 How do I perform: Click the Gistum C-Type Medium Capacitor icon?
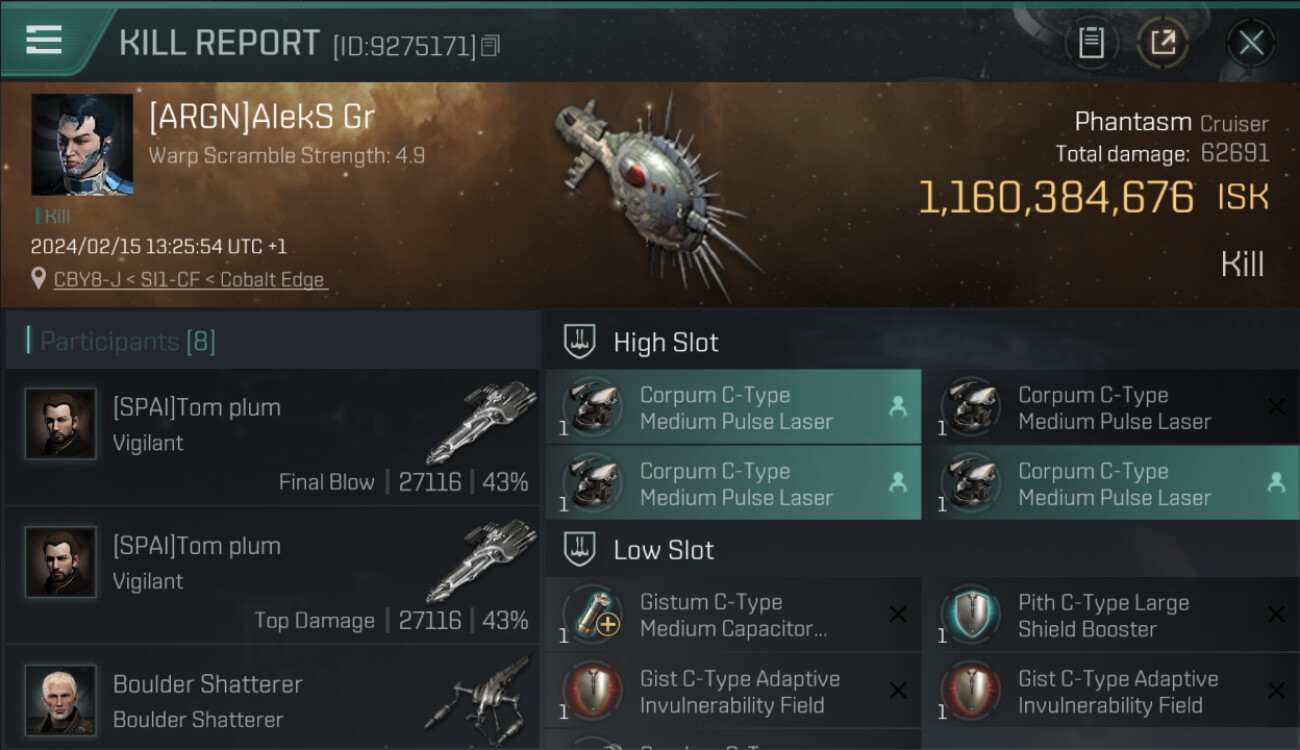(592, 615)
